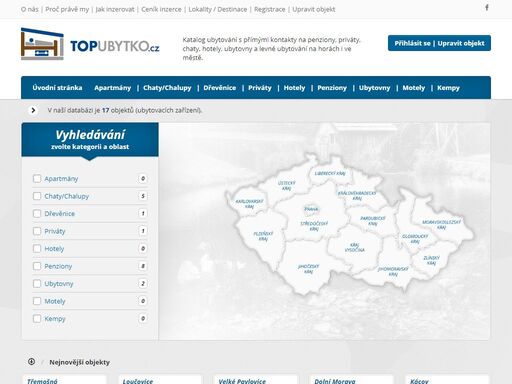Screen dimensions: 512x384
Task: Follow the Registrace link
Action: point(270,9)
